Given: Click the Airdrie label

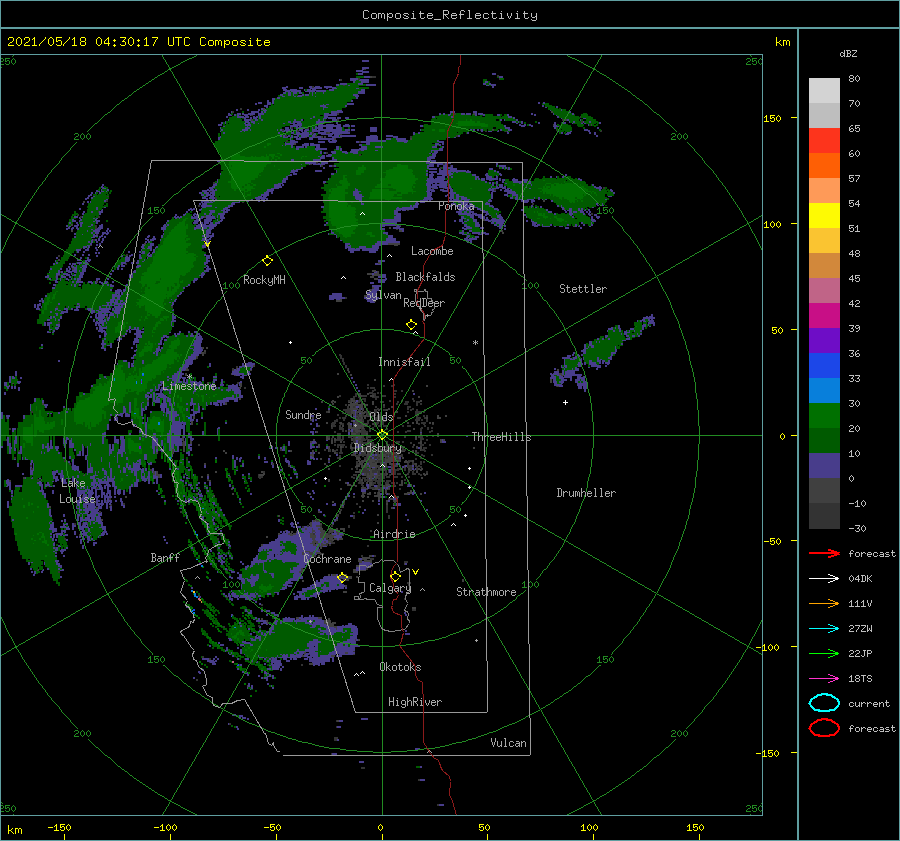Looking at the screenshot, I should (394, 534).
